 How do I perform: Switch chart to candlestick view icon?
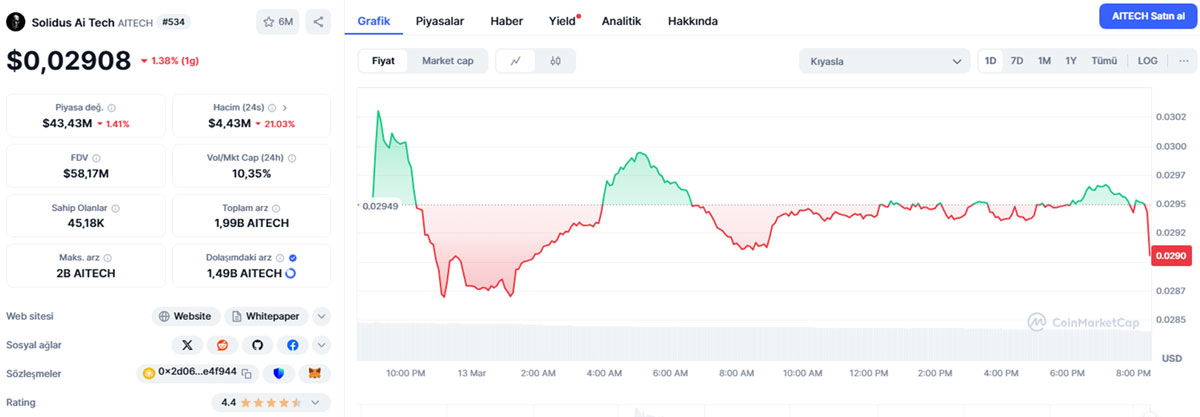pyautogui.click(x=555, y=61)
